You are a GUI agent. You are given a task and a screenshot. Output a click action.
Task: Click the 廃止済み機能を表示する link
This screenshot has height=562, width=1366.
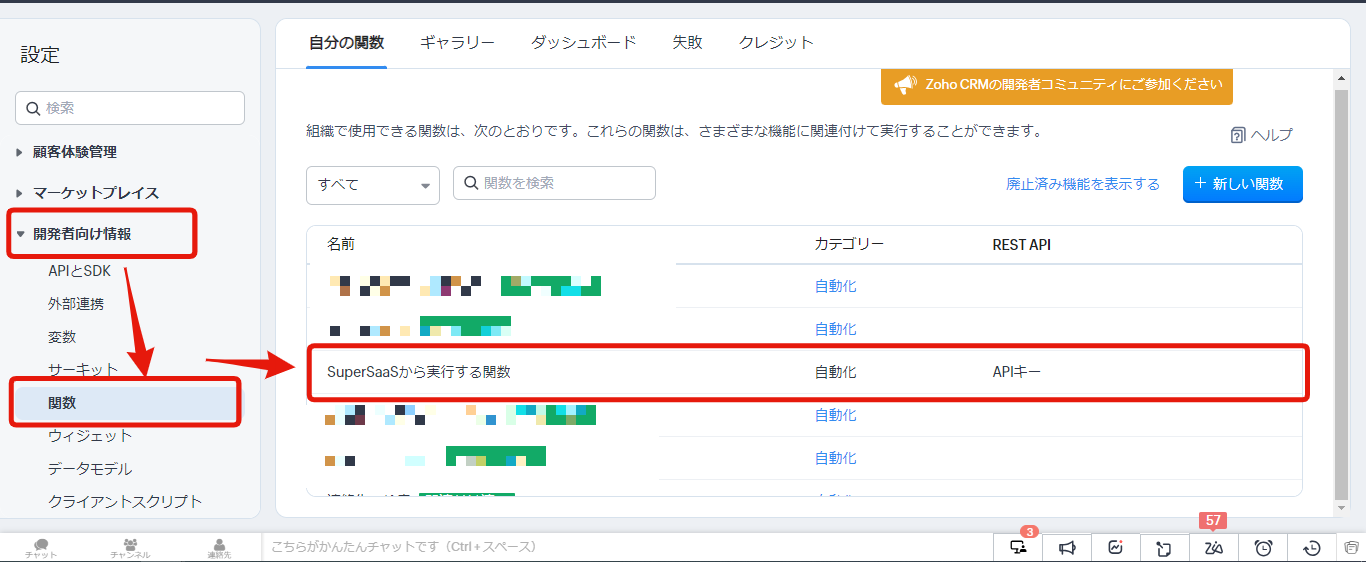point(1083,184)
